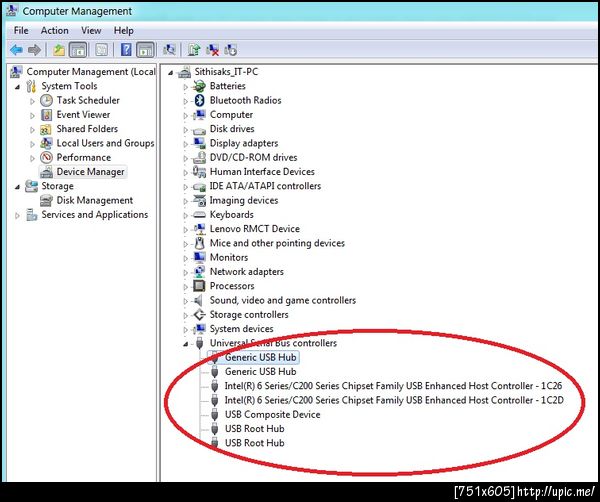
Task: Select Host Controller ending in 1C2D
Action: click(x=394, y=400)
